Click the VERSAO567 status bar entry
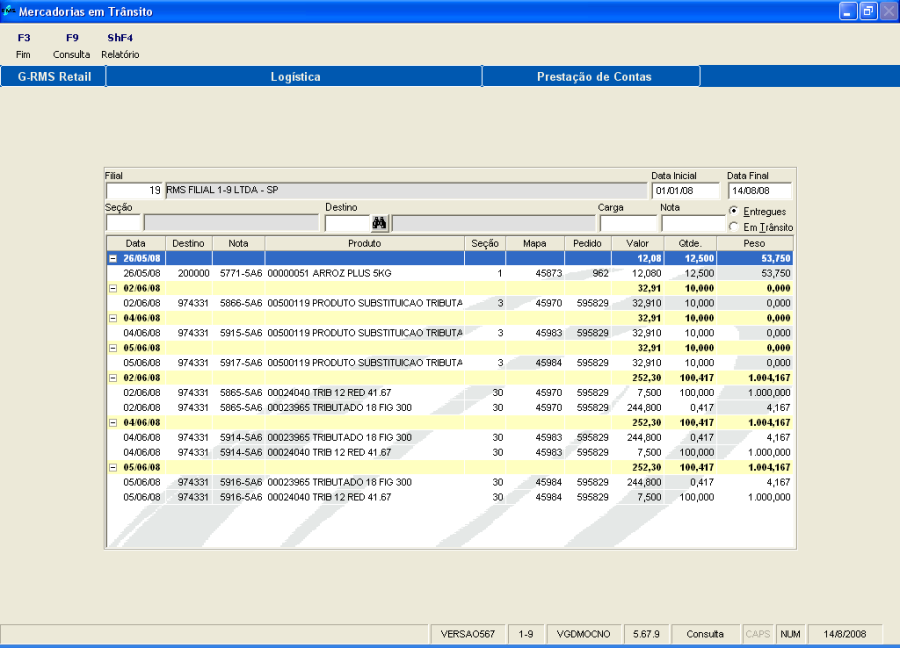The image size is (900, 648). click(468, 634)
